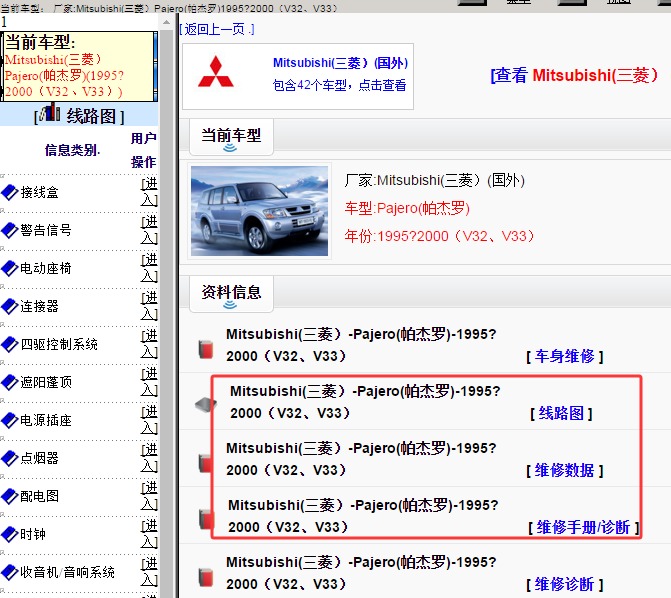Open 进入 link for 收音机/音响系统

(x=149, y=571)
